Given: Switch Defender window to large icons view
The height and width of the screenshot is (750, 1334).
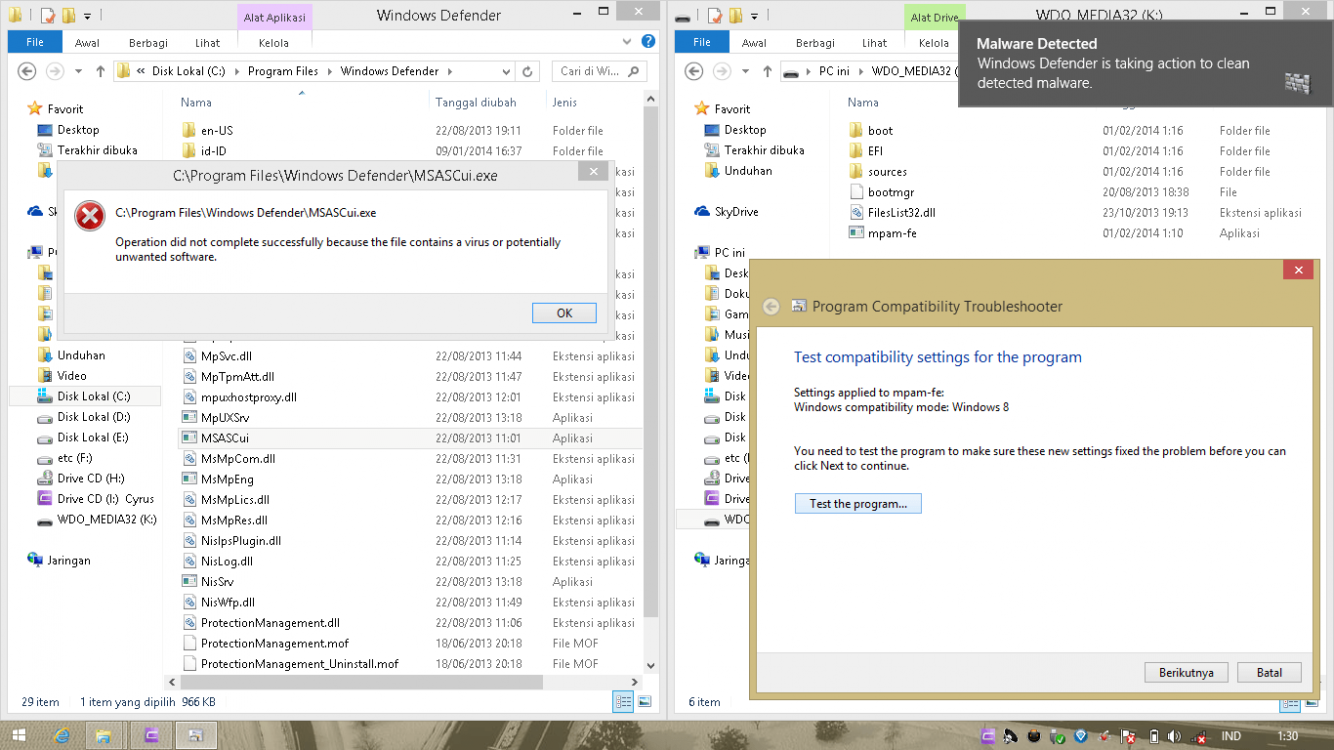Looking at the screenshot, I should [x=645, y=702].
